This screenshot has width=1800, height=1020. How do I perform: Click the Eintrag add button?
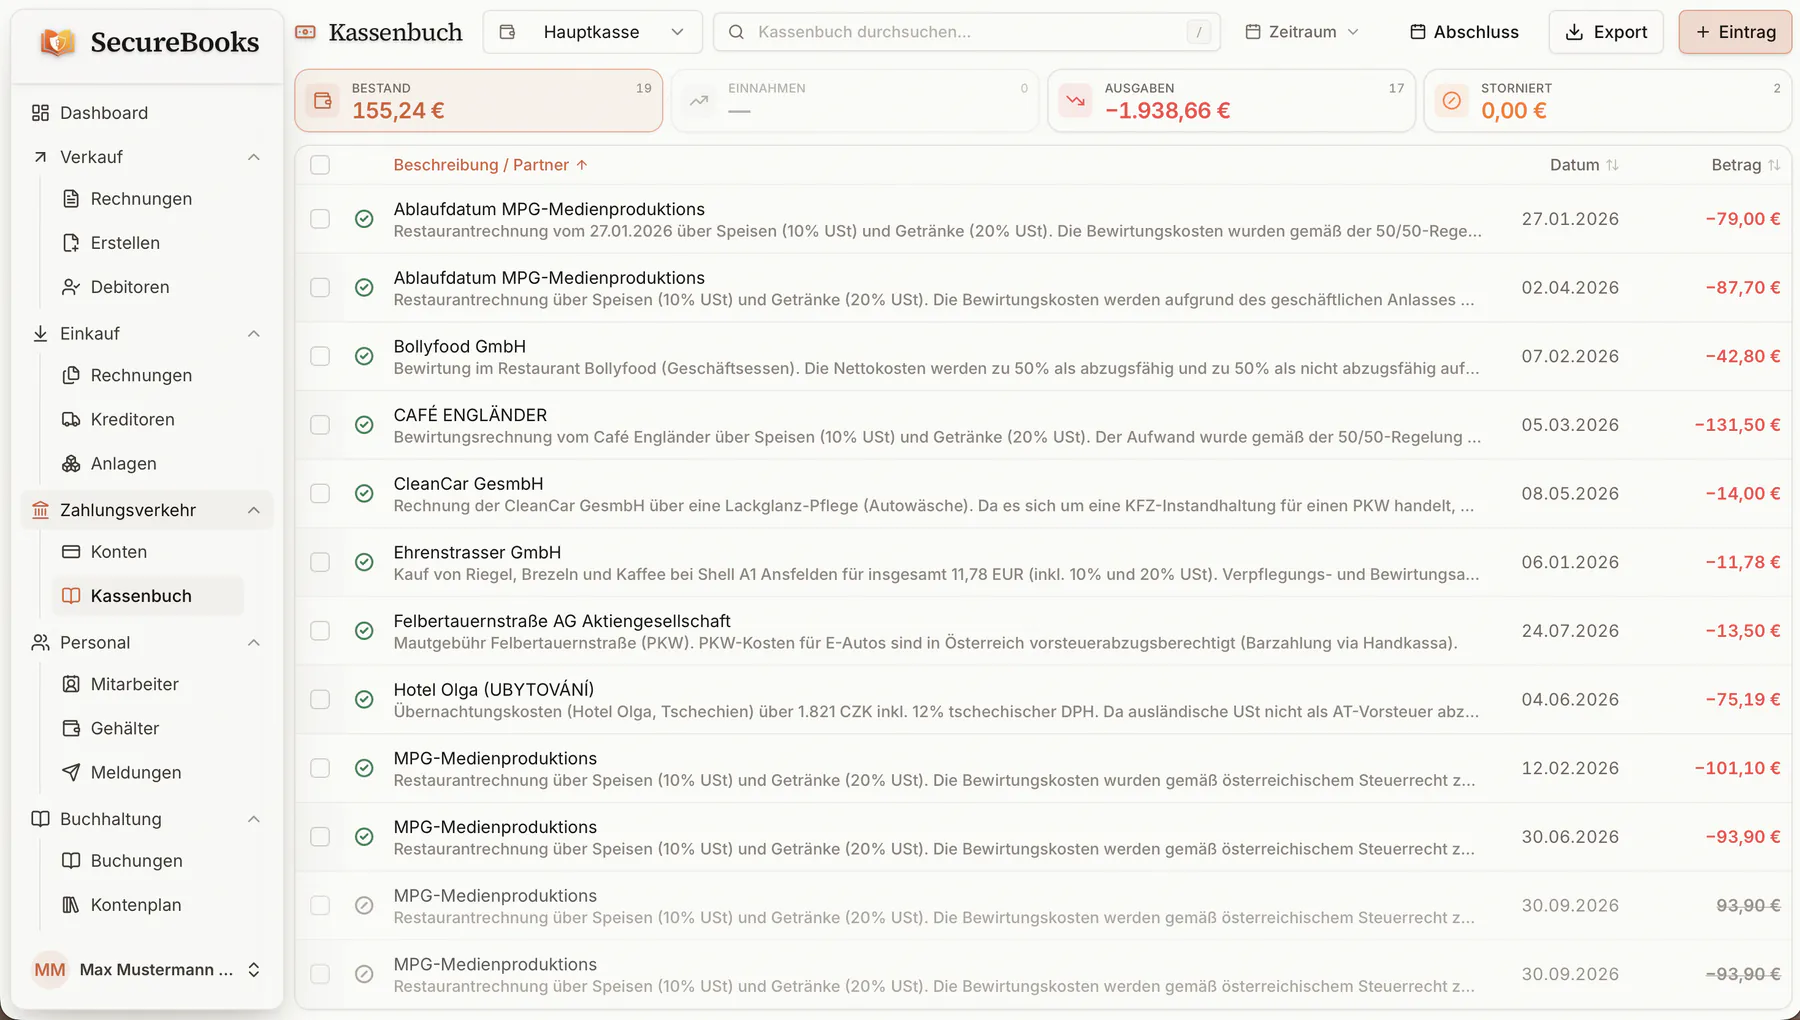click(x=1735, y=32)
